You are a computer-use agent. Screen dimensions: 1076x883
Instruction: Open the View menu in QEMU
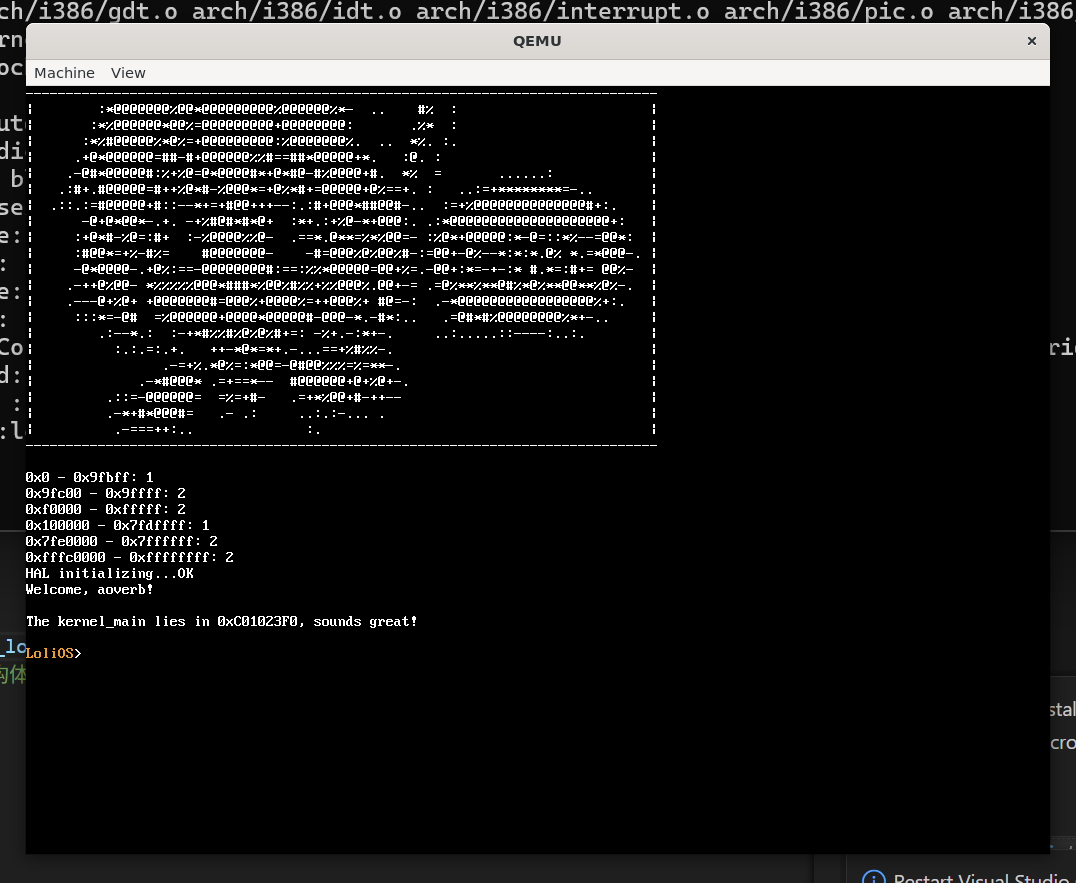pyautogui.click(x=128, y=73)
